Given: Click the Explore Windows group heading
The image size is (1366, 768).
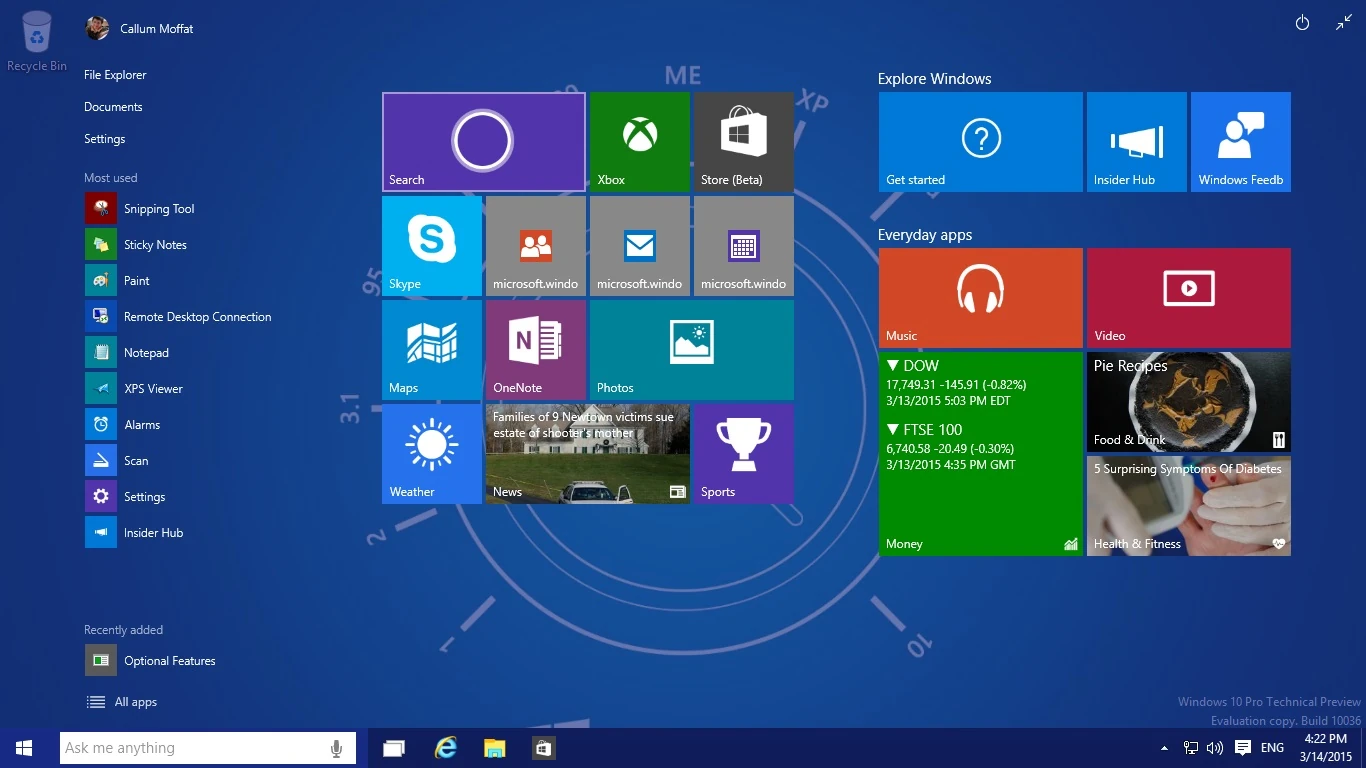Looking at the screenshot, I should point(934,79).
